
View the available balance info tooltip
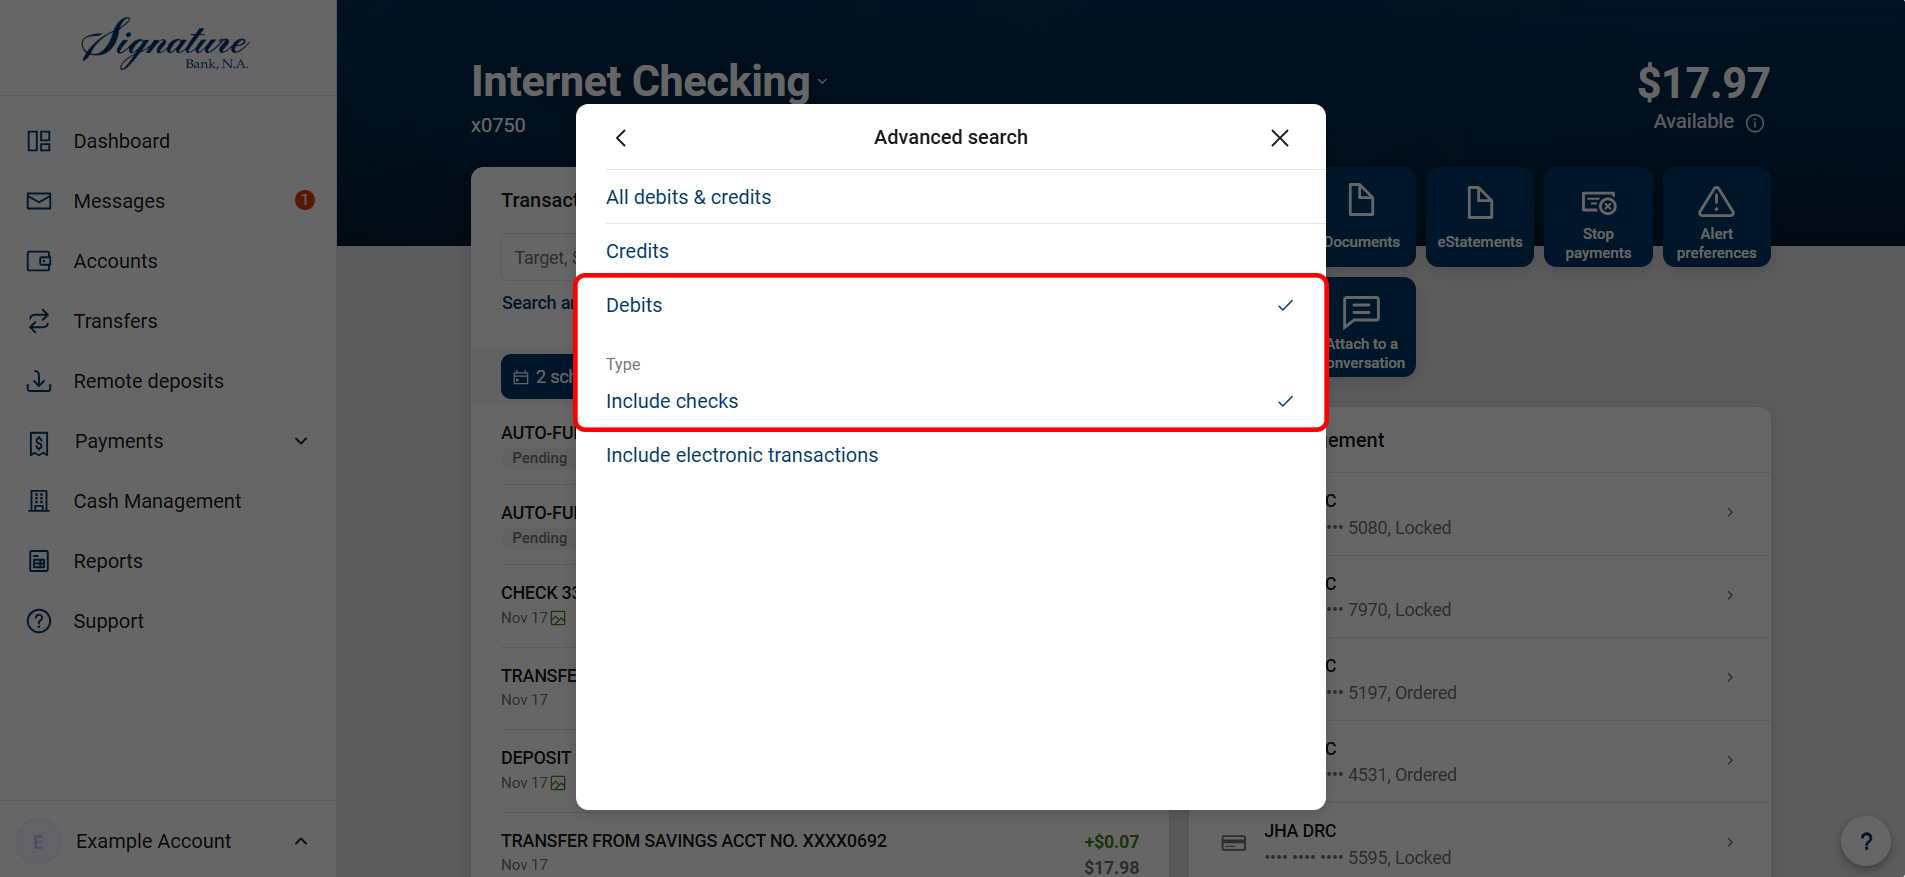1757,122
